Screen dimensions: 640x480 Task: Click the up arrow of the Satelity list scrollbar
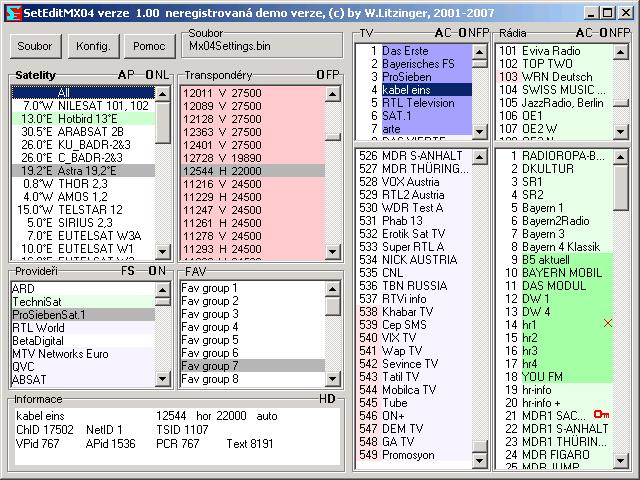[162, 94]
